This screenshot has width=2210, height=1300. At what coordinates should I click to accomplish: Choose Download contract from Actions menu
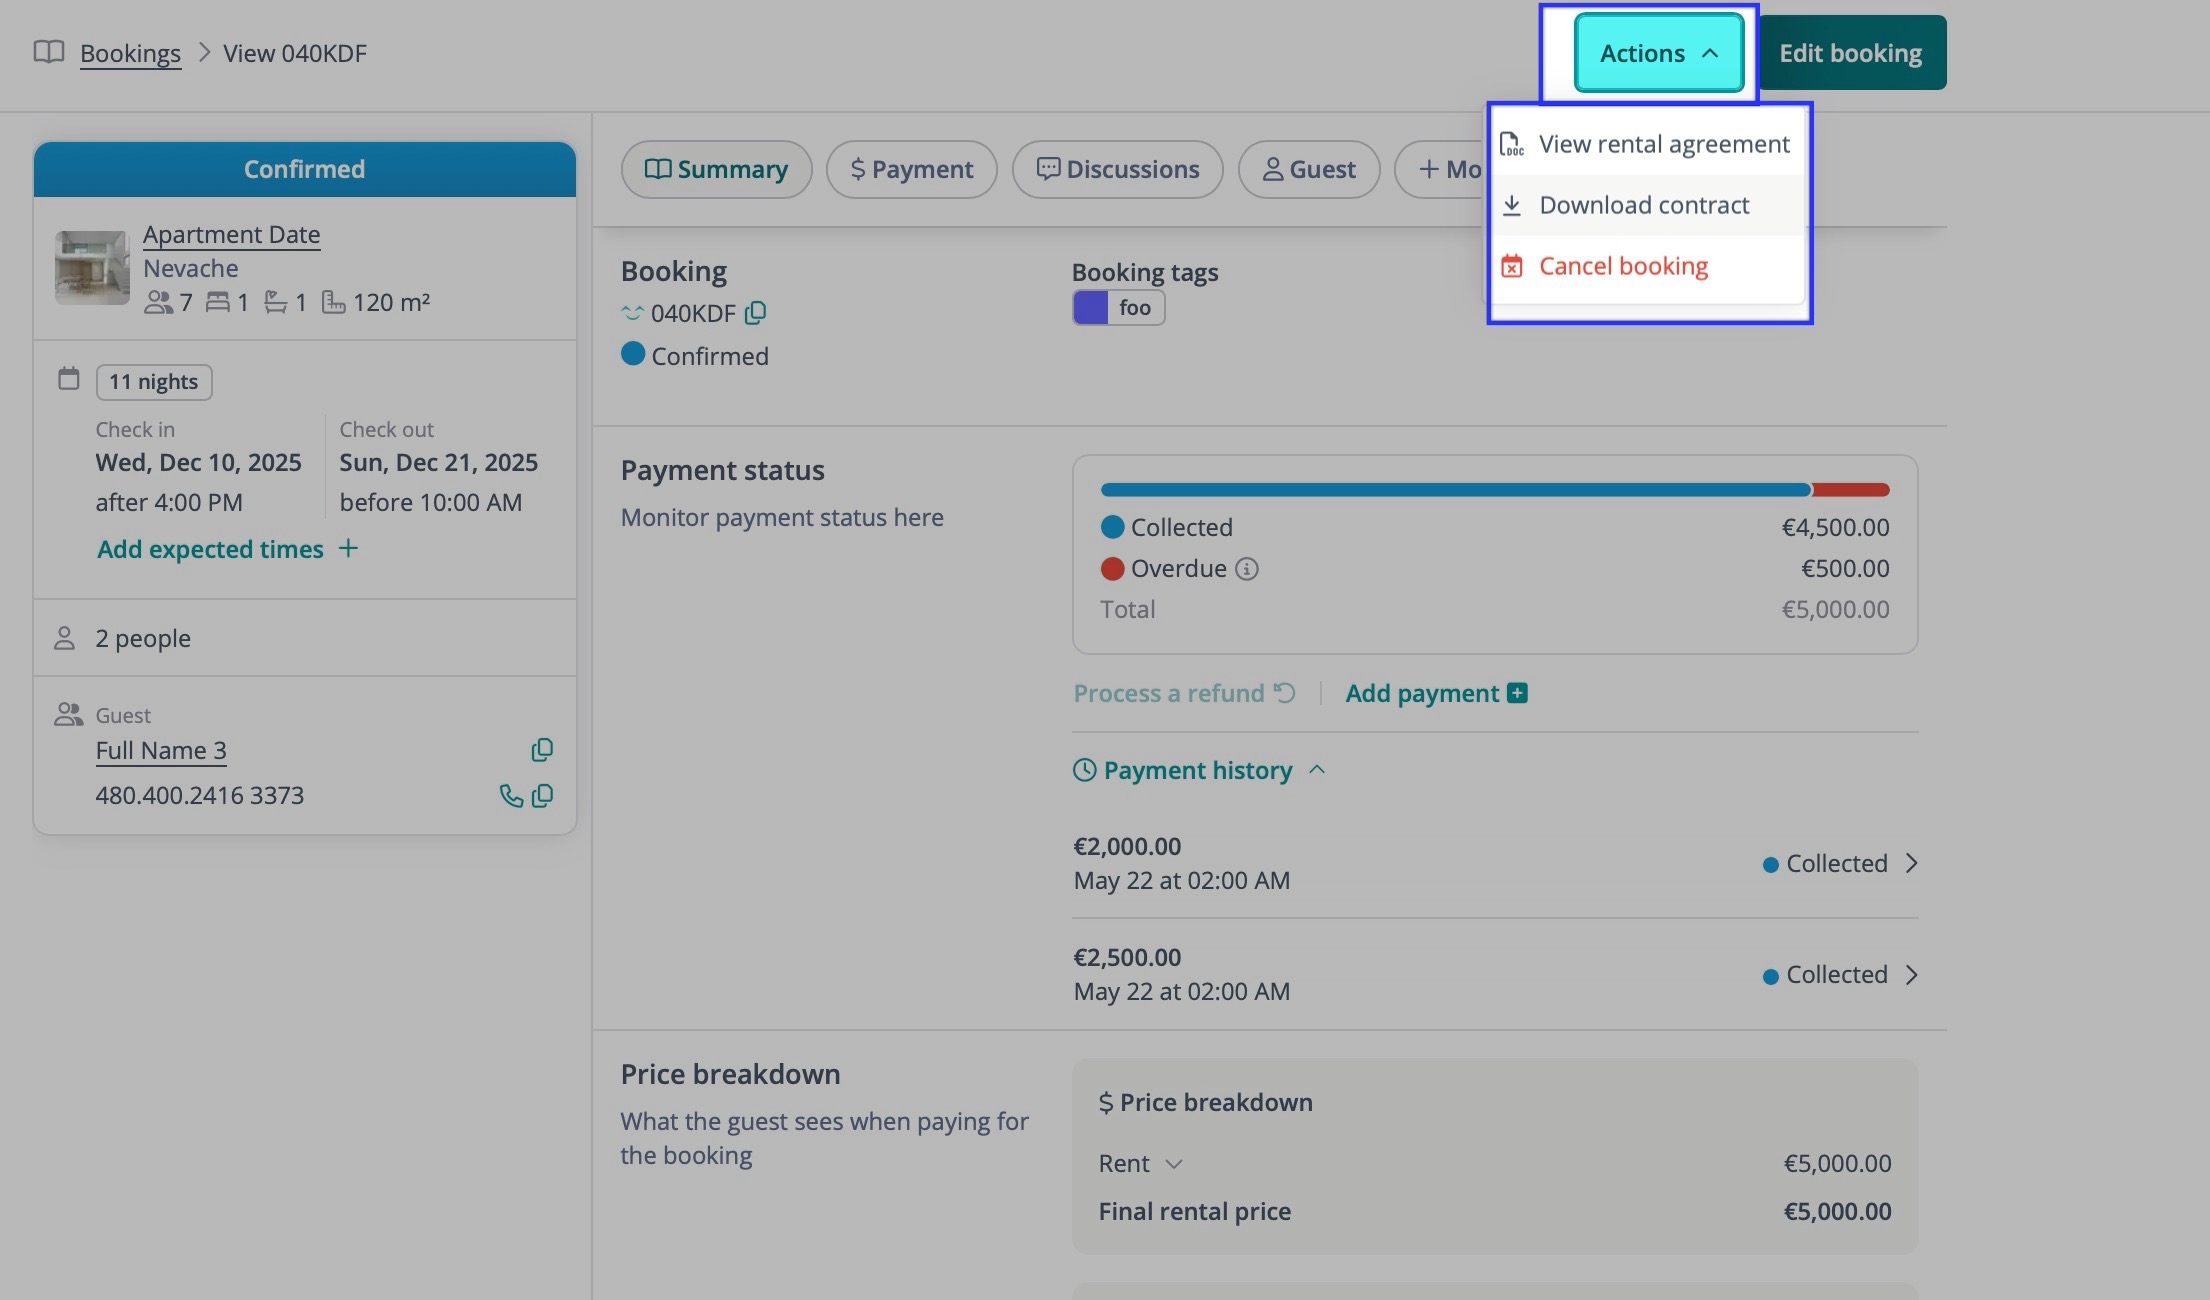click(x=1644, y=205)
